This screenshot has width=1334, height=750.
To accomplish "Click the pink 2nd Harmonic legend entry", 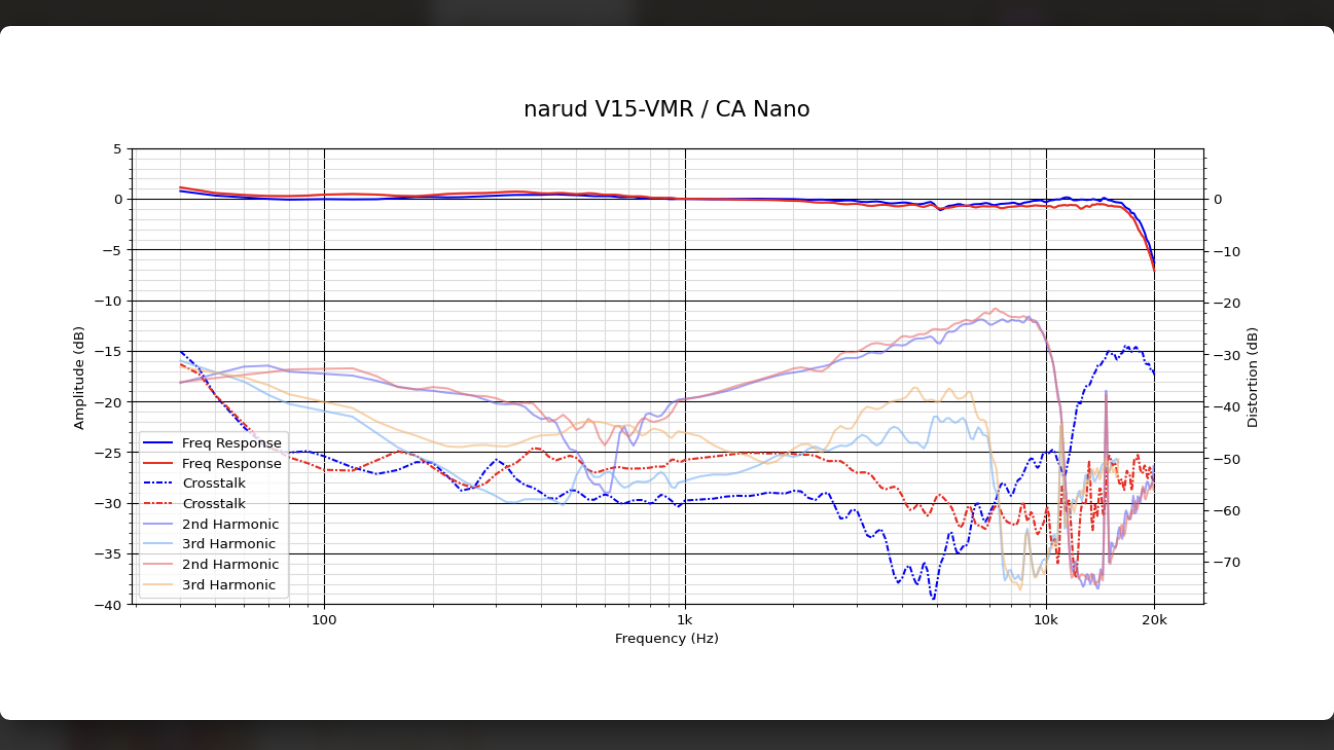I will click(211, 564).
